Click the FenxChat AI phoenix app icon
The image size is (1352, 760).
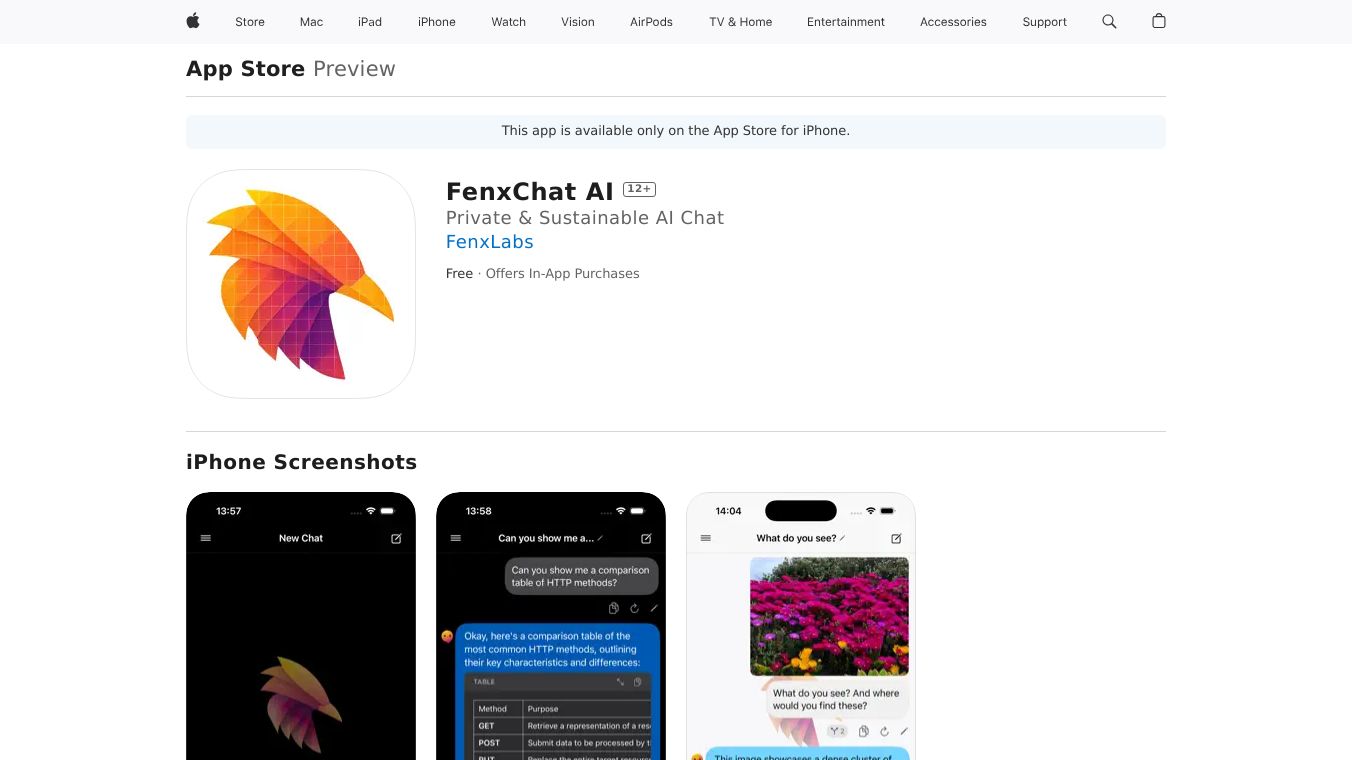point(301,284)
